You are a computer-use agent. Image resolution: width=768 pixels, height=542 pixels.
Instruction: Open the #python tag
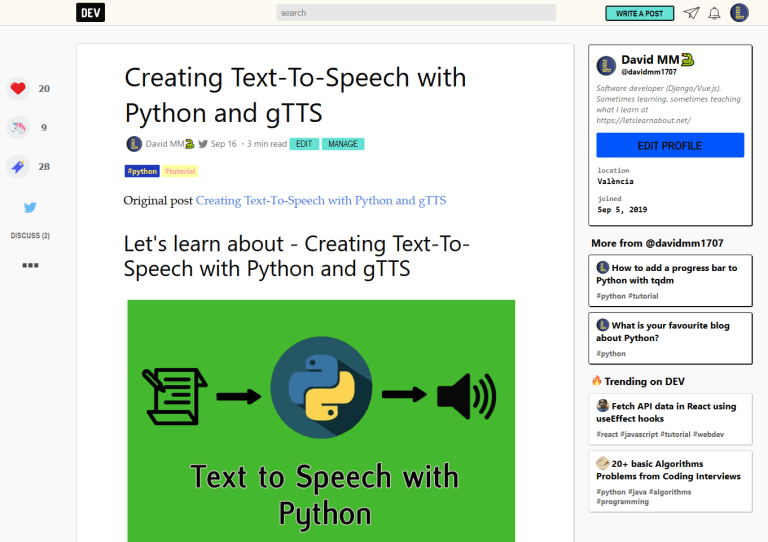click(x=142, y=171)
